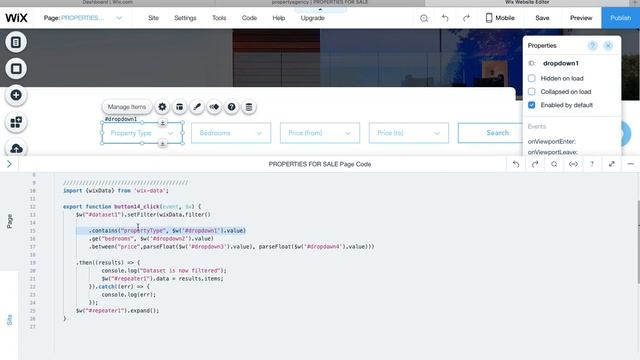Open the Help menu
This screenshot has height=360, width=640.
point(279,18)
